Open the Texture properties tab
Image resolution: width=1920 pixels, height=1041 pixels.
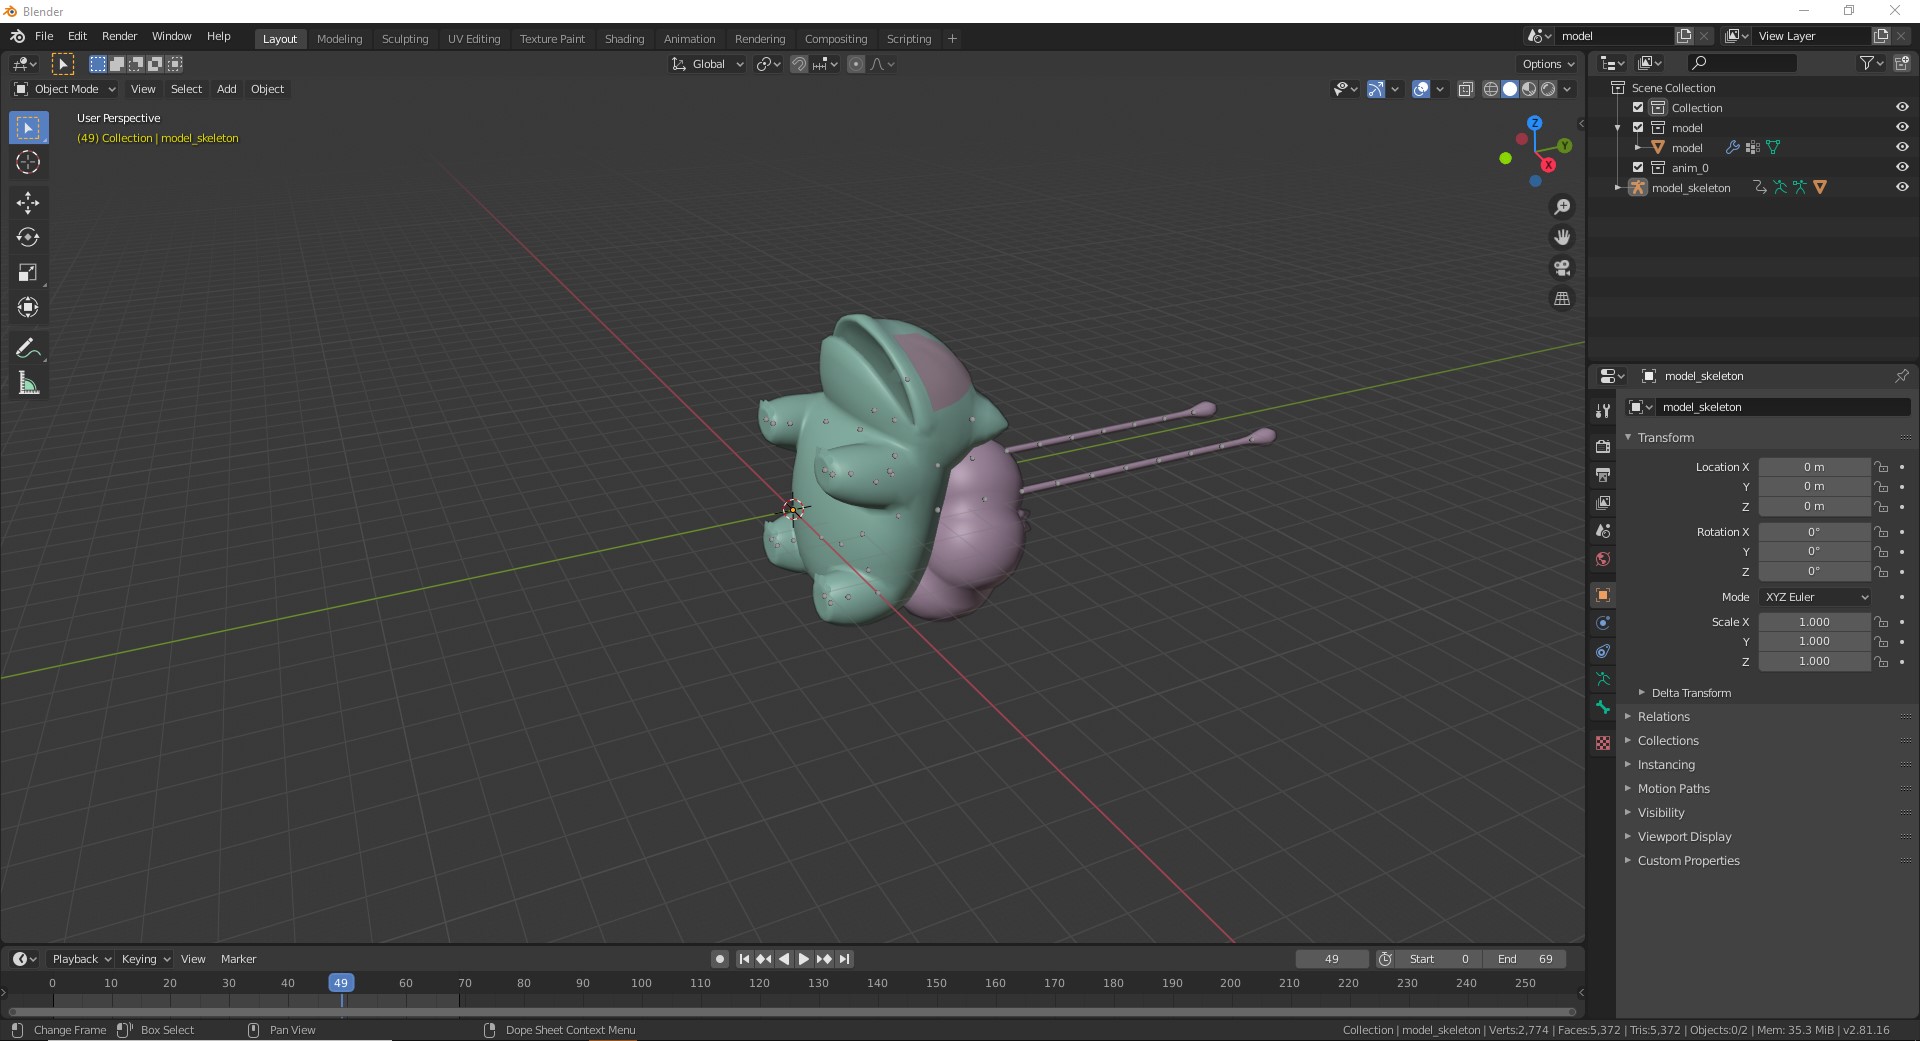pyautogui.click(x=1603, y=743)
